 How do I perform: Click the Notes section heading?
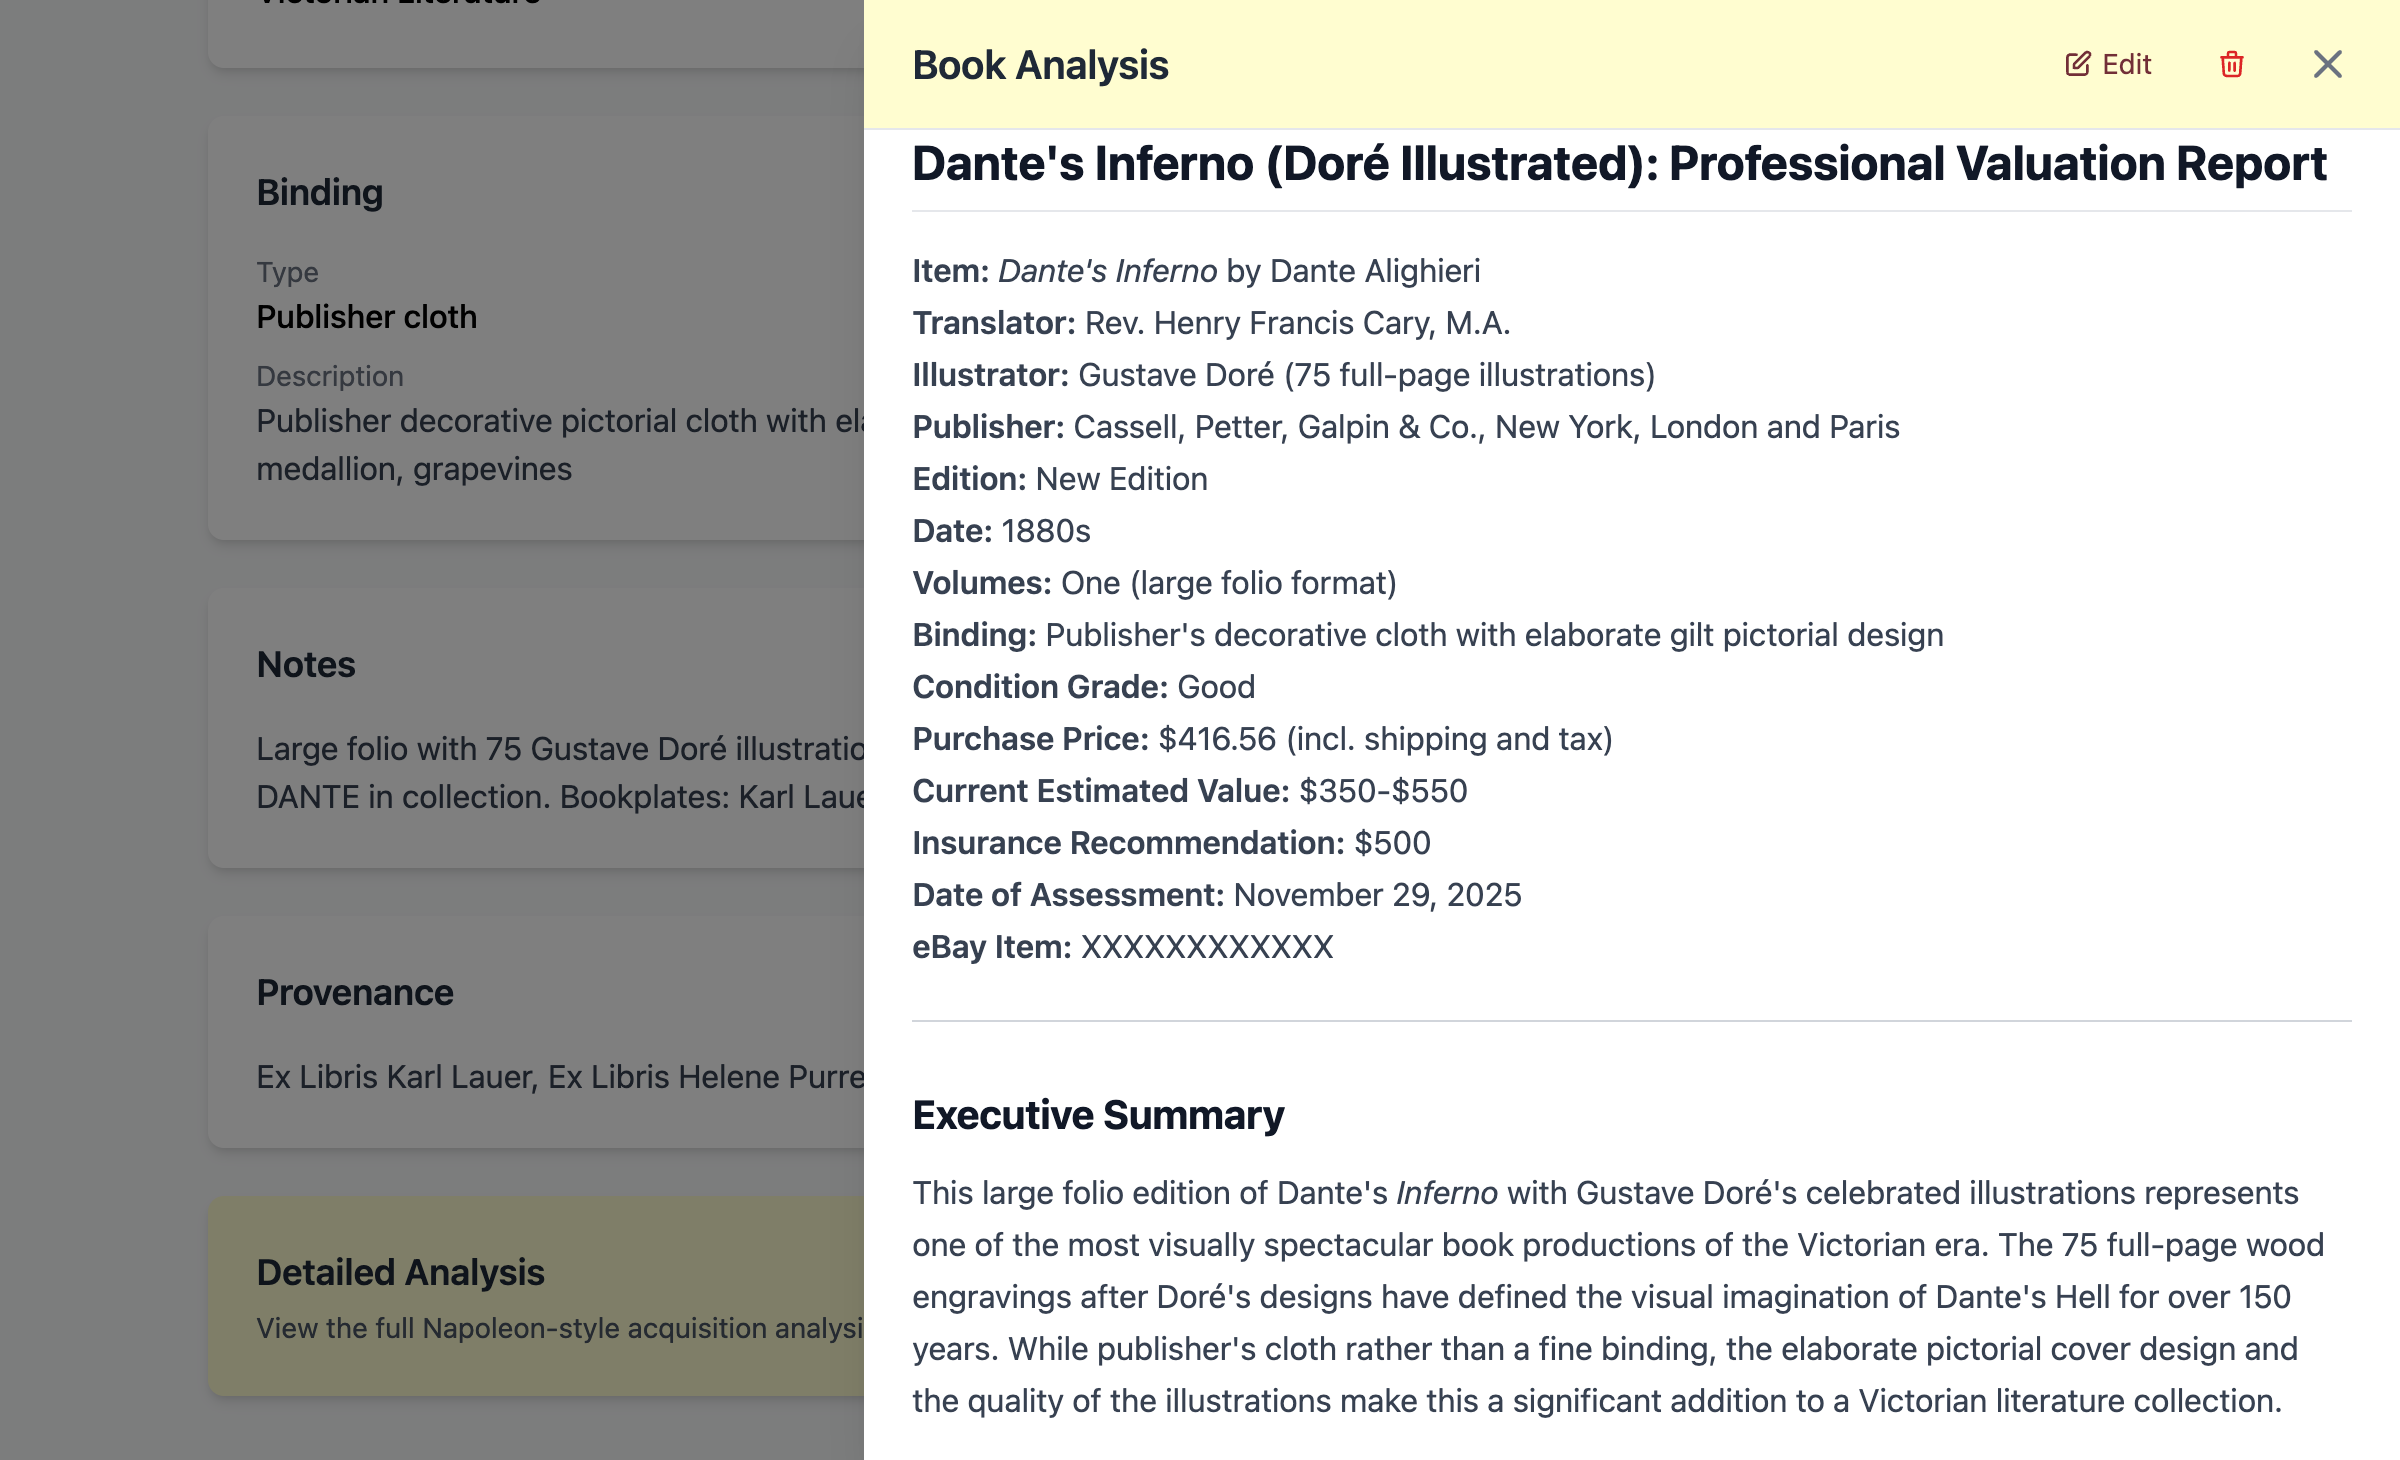click(306, 665)
